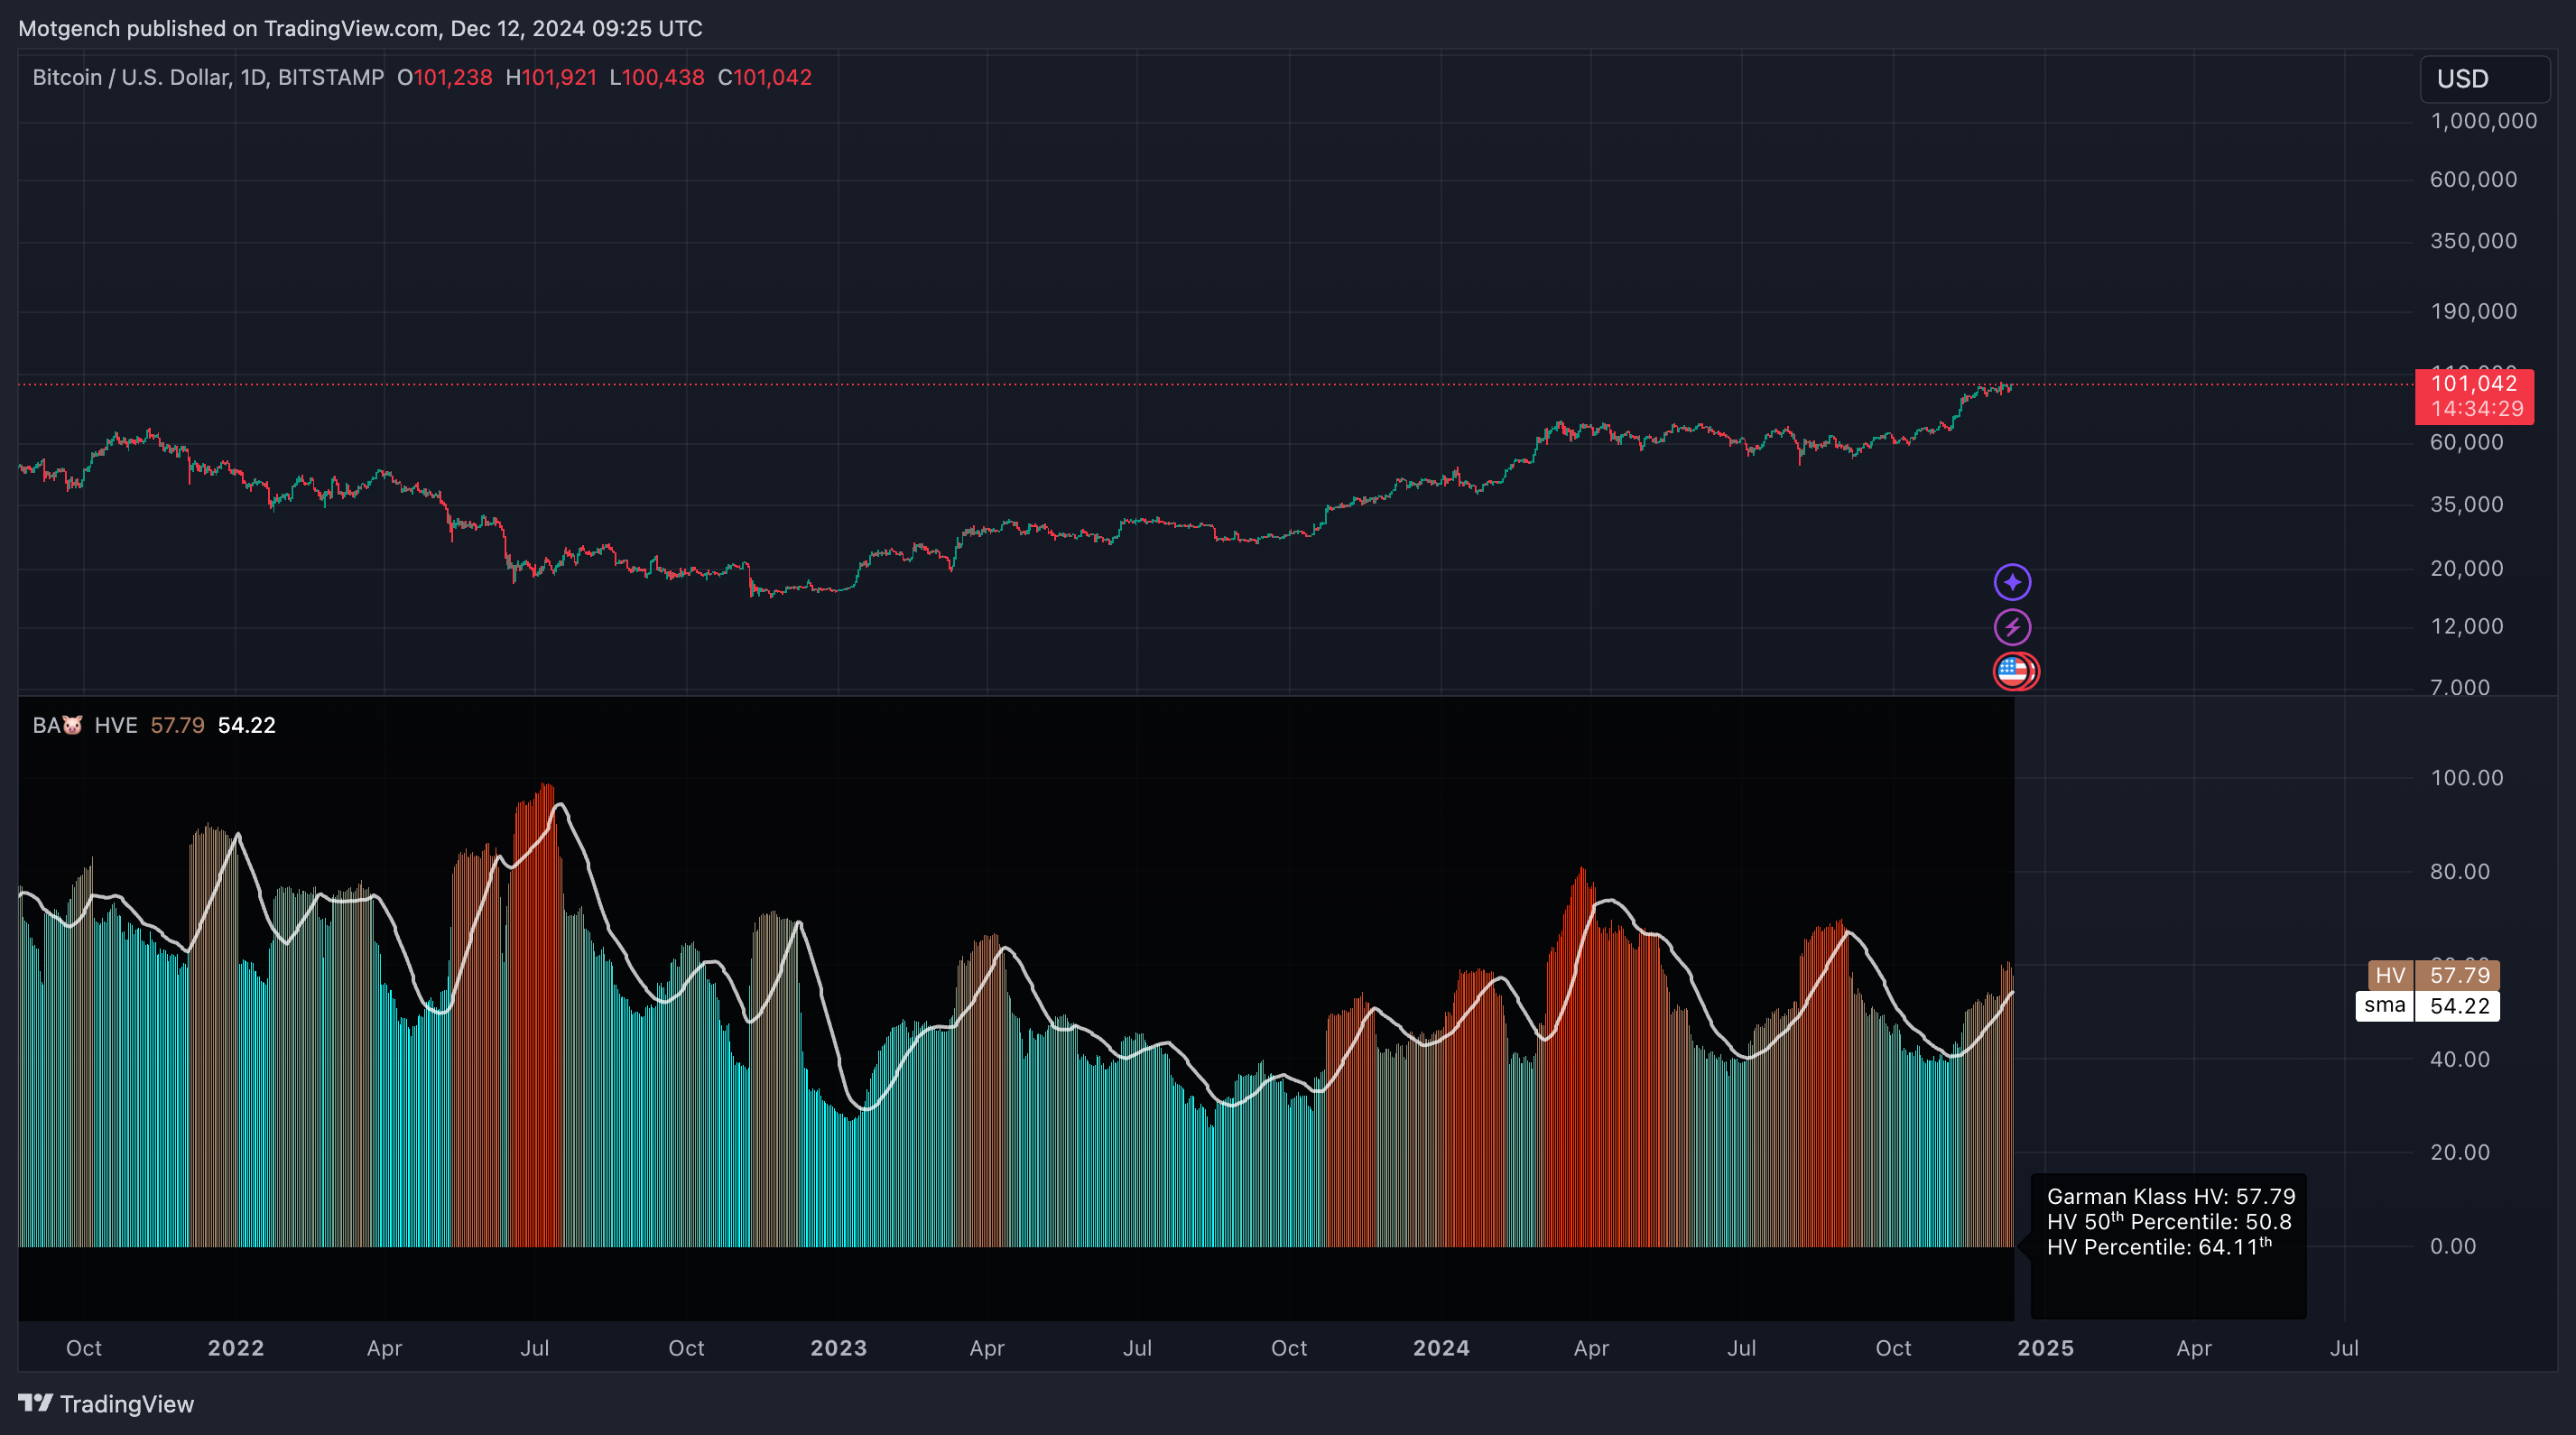Click the HV 50th Percentile: 50.8 text
Image resolution: width=2576 pixels, height=1435 pixels.
(2169, 1221)
